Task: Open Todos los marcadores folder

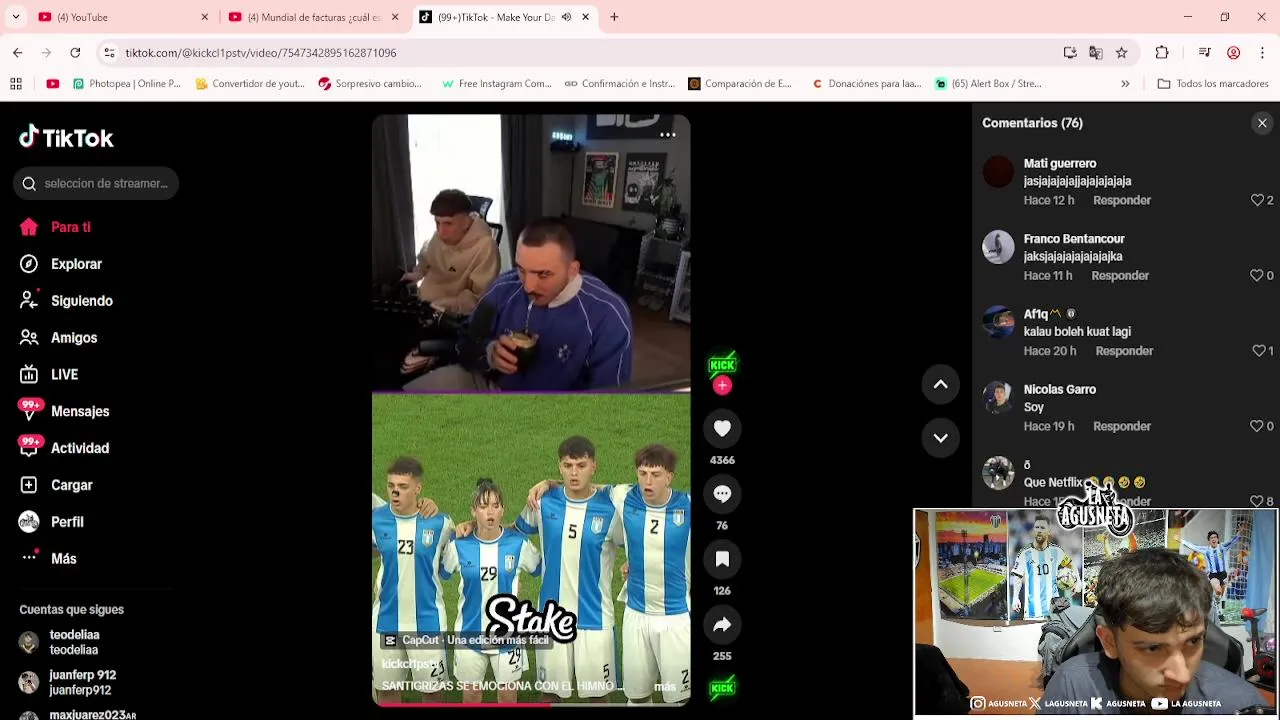Action: point(1213,84)
